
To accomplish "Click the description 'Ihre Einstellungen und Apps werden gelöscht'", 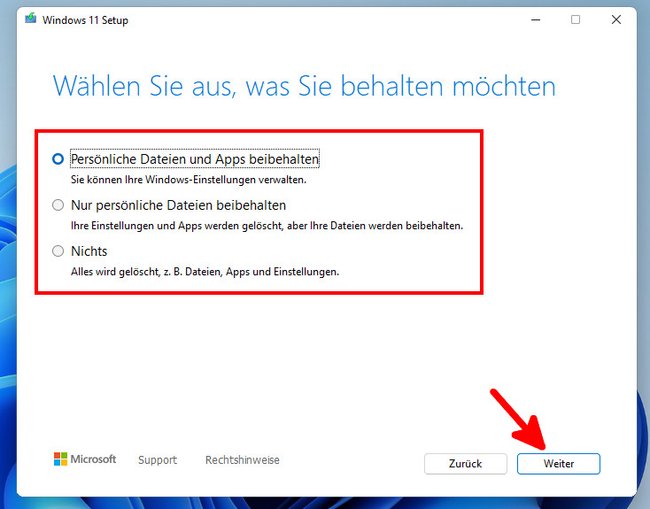I will pos(177,226).
